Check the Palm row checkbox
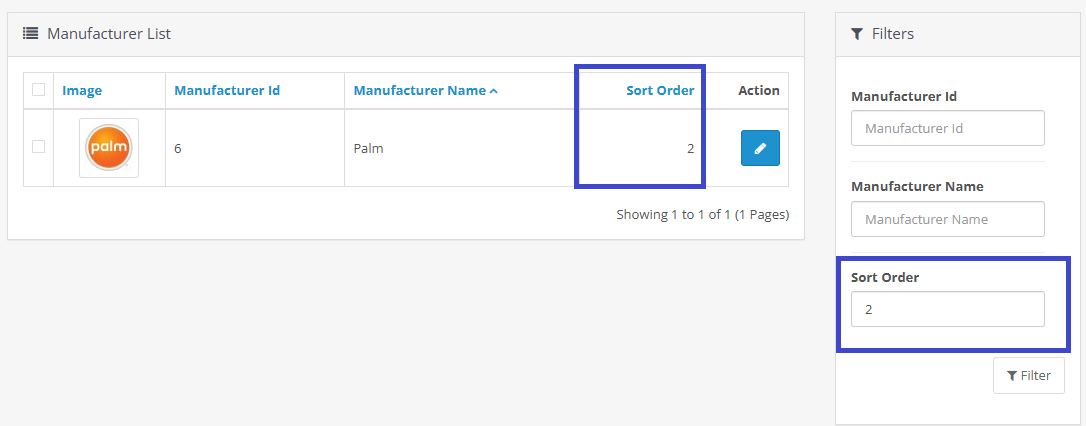 [x=39, y=147]
